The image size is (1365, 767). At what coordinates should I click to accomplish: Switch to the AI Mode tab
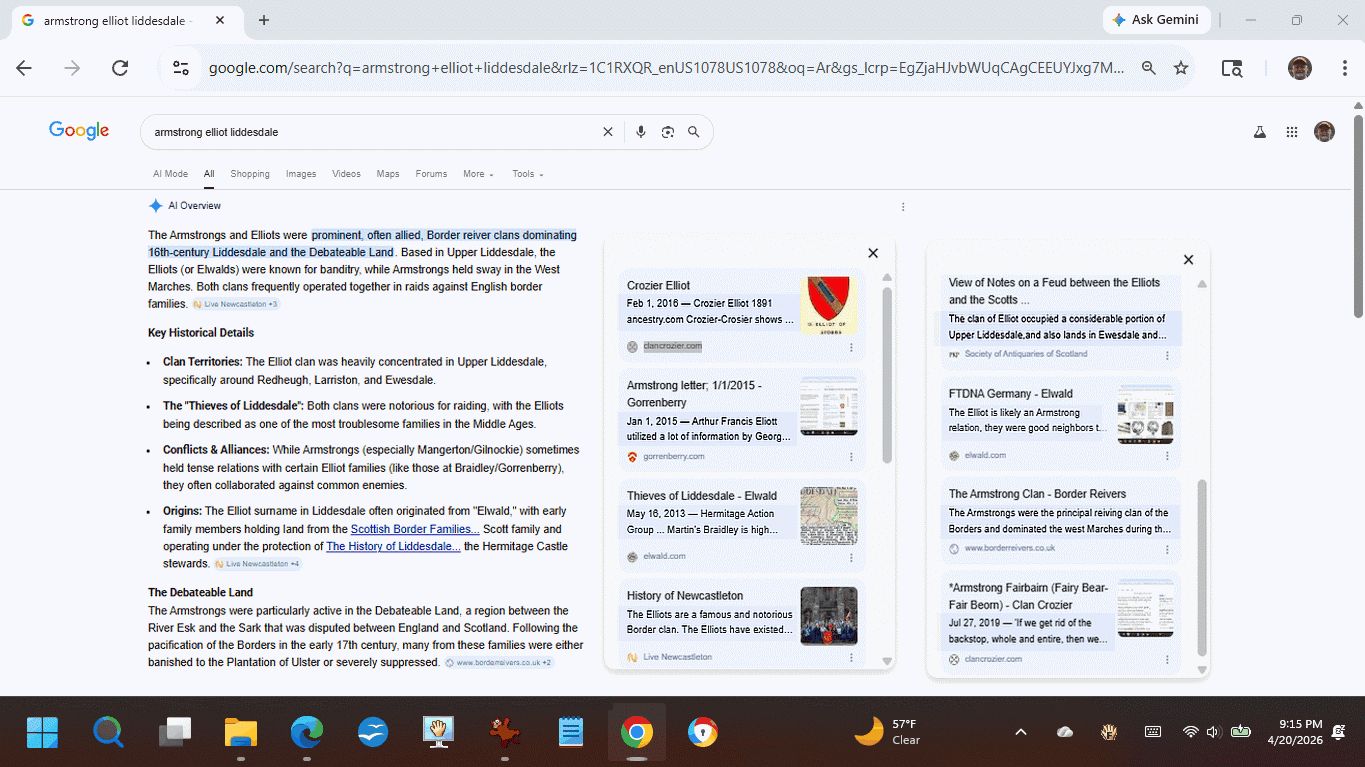170,174
